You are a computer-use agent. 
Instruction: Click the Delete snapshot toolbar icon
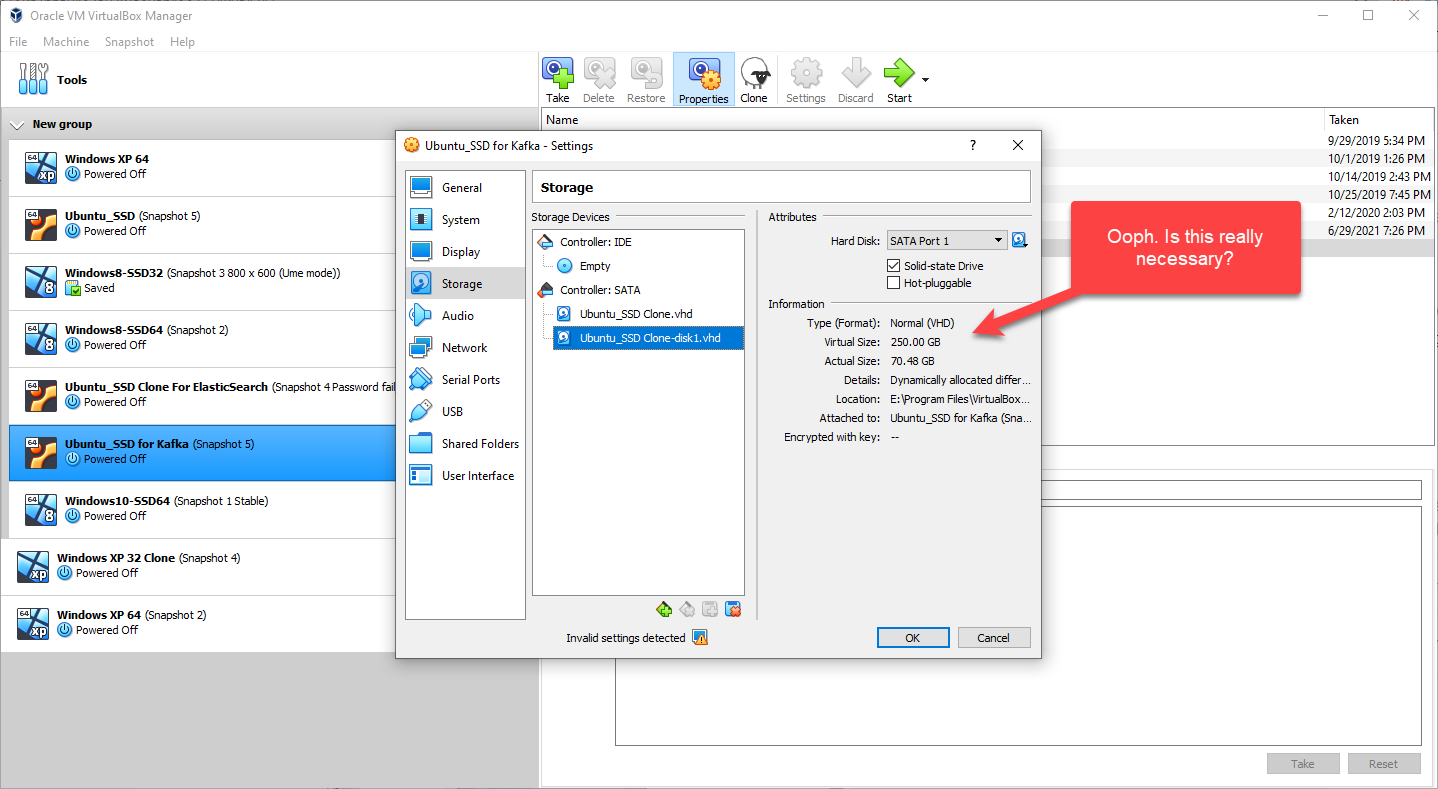coord(599,79)
